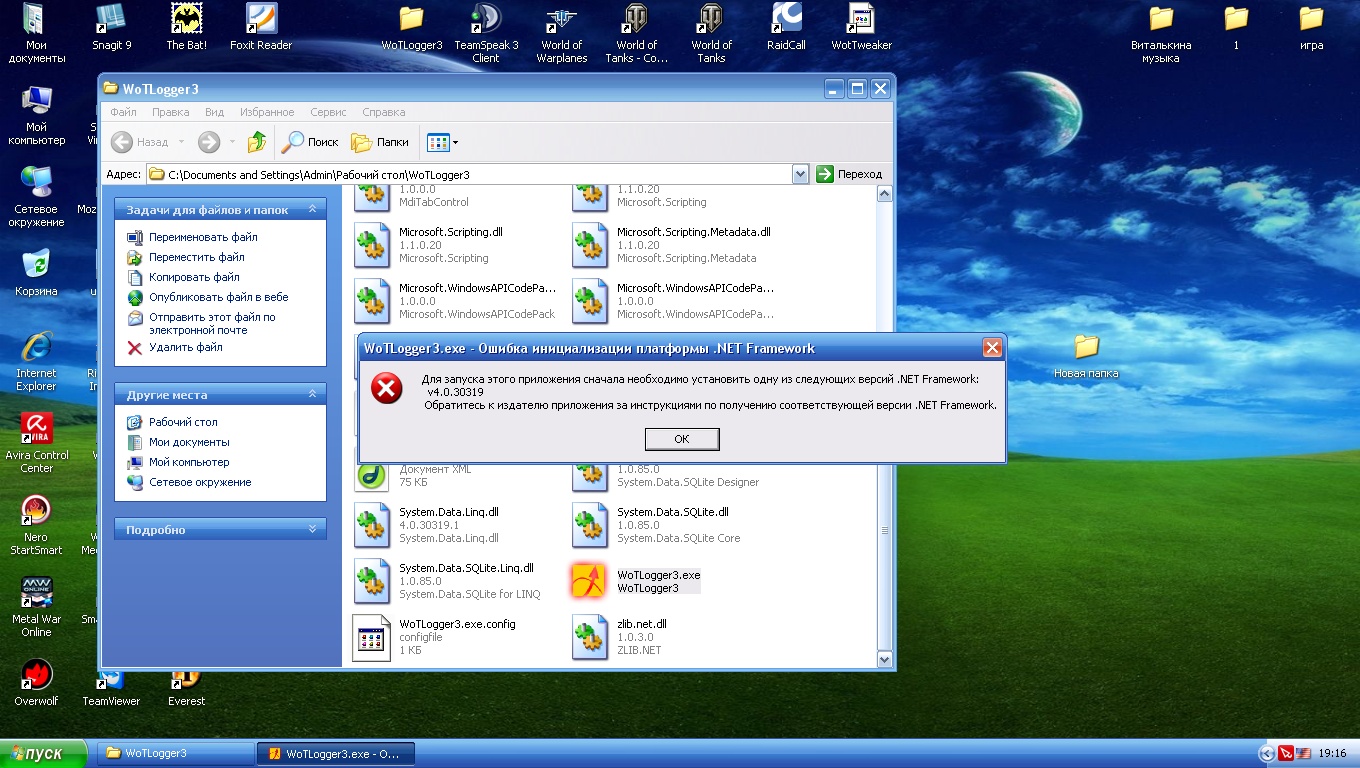Collapse the Задачи для файлов и папок panel
1360x768 pixels.
pyautogui.click(x=312, y=209)
